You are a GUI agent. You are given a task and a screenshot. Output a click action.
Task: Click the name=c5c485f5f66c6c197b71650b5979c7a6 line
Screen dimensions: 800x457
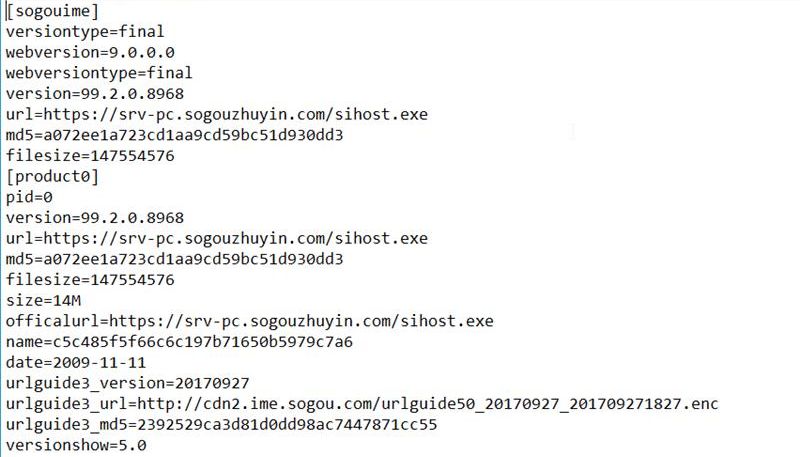click(178, 342)
